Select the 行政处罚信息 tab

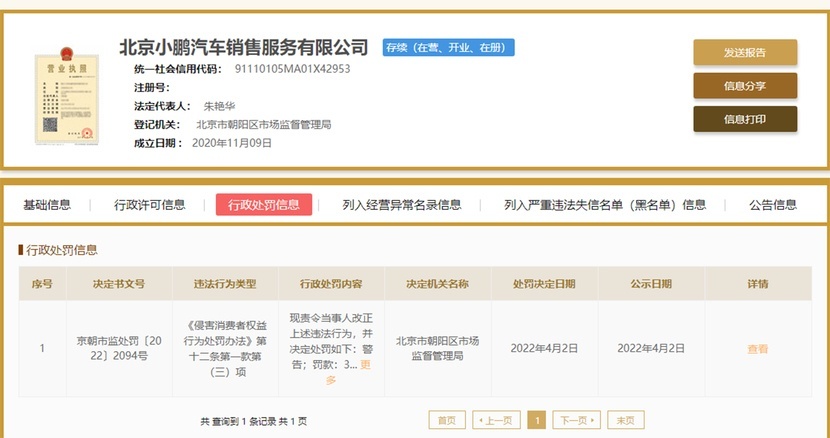(264, 204)
